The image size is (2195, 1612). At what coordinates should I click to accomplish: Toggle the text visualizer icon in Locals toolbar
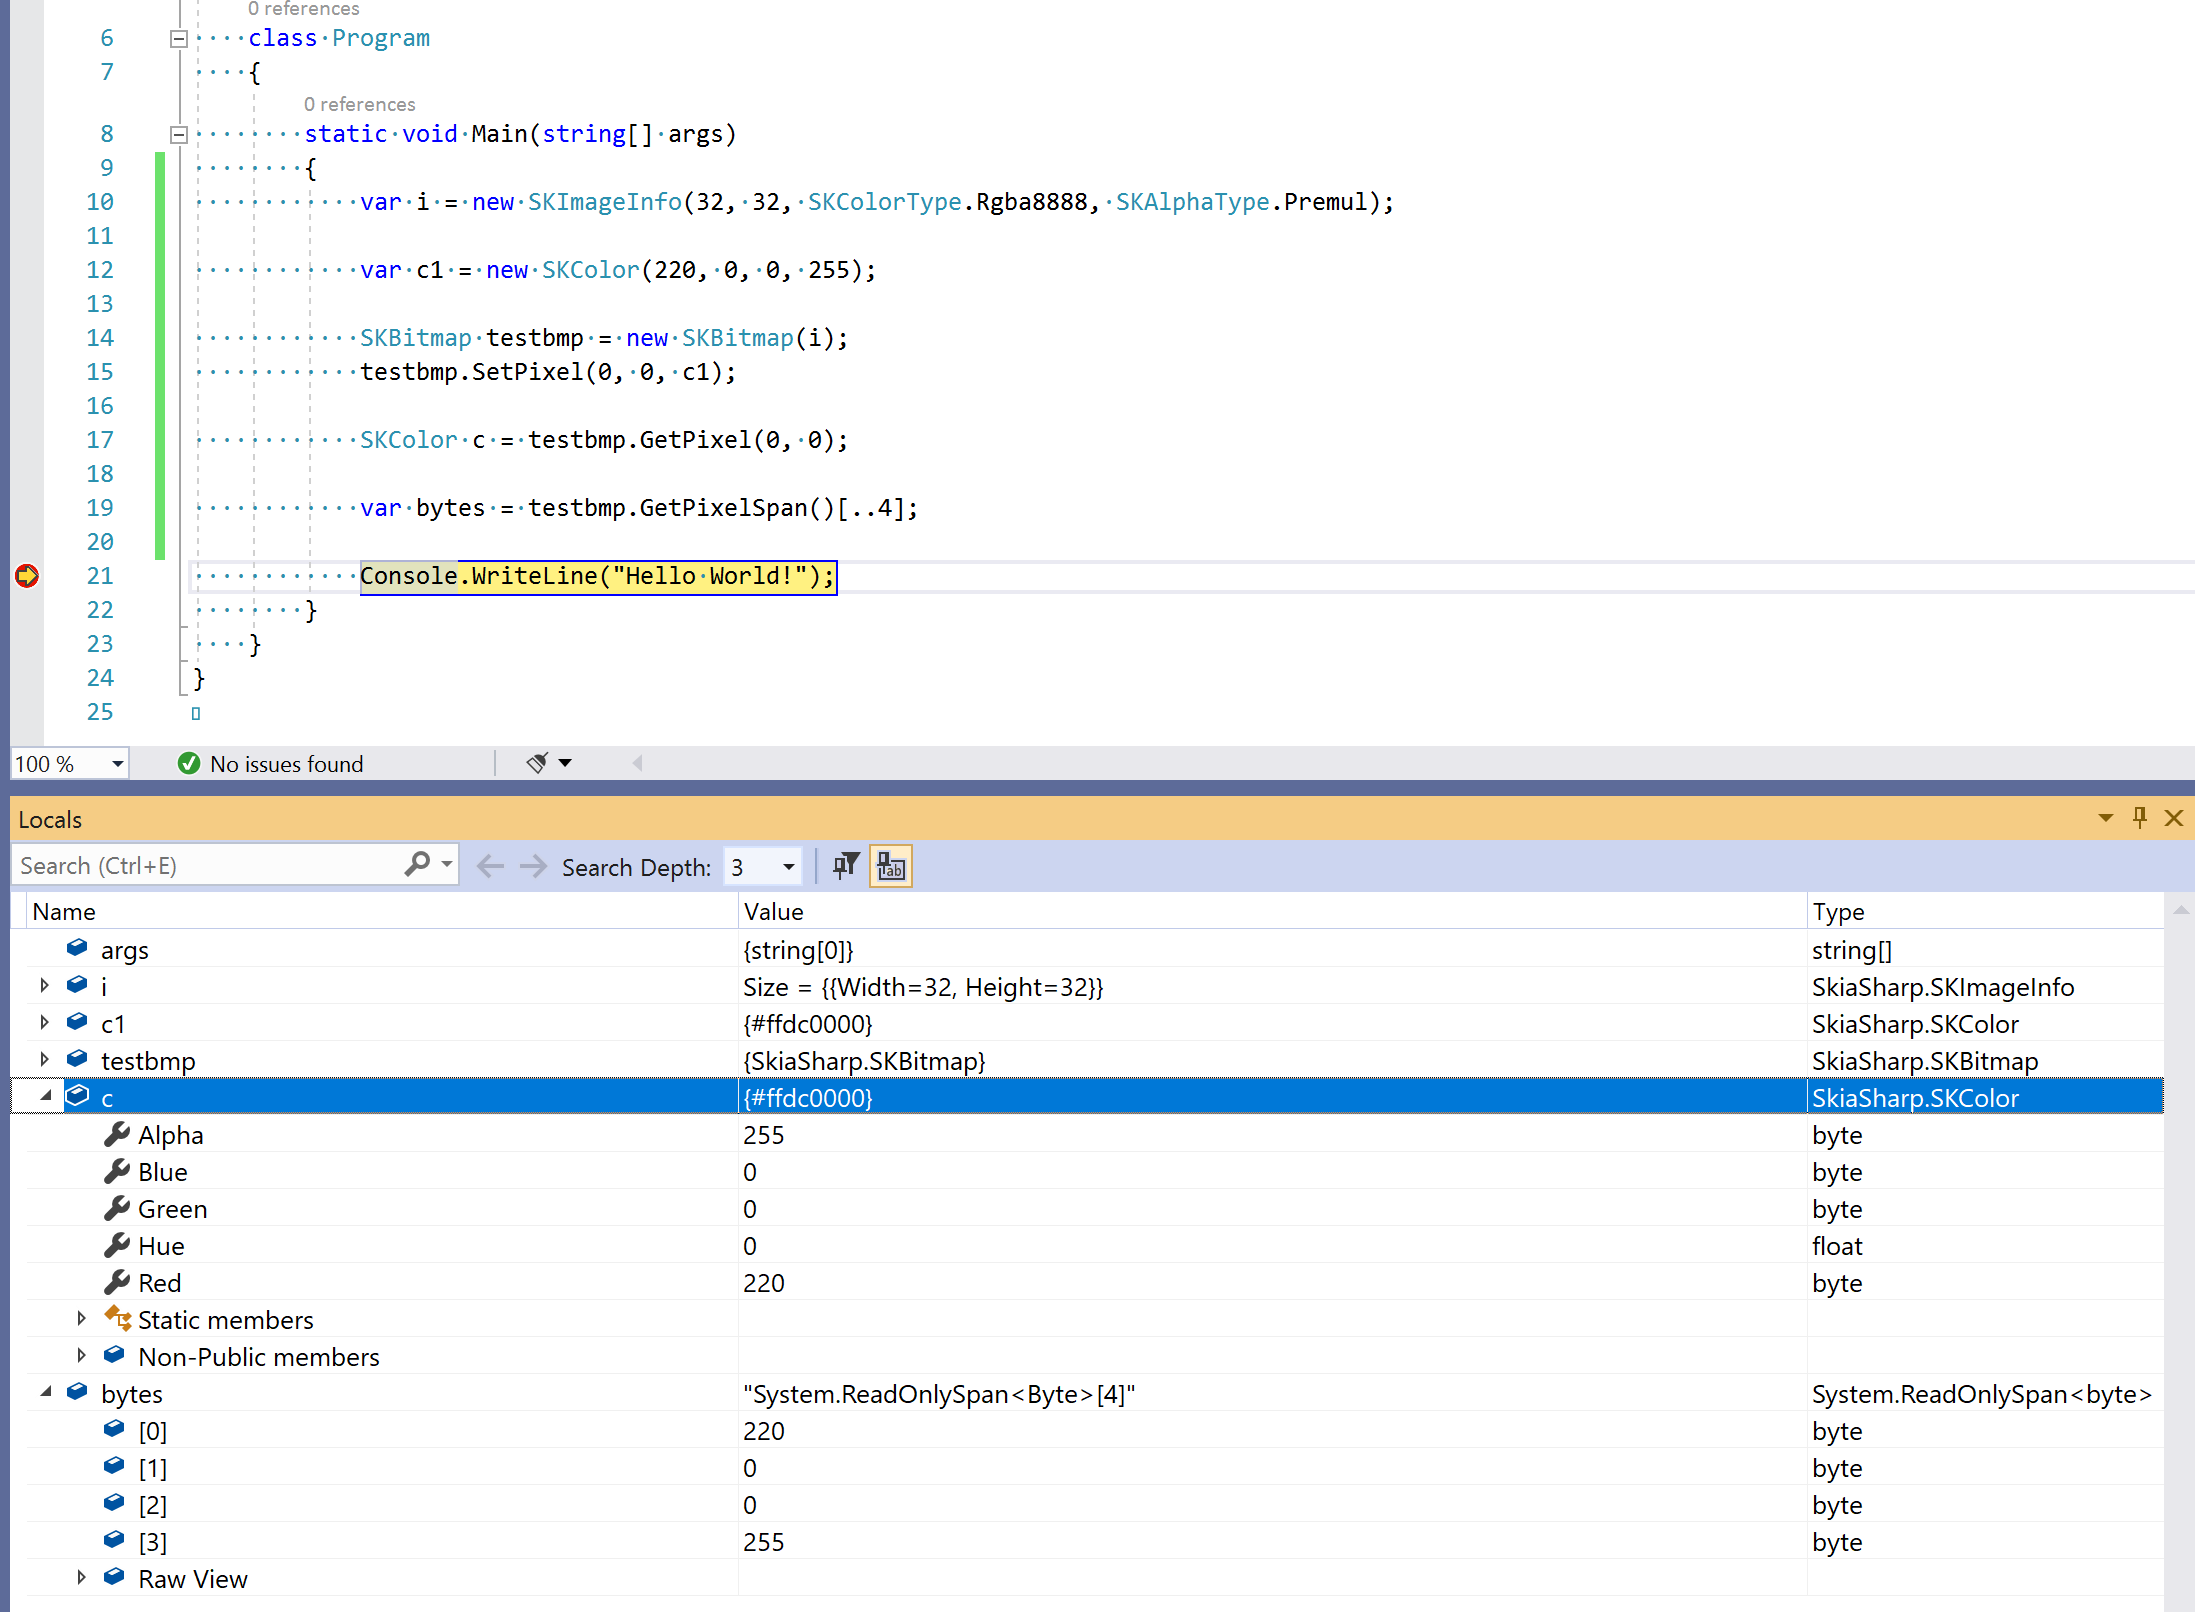(x=890, y=866)
